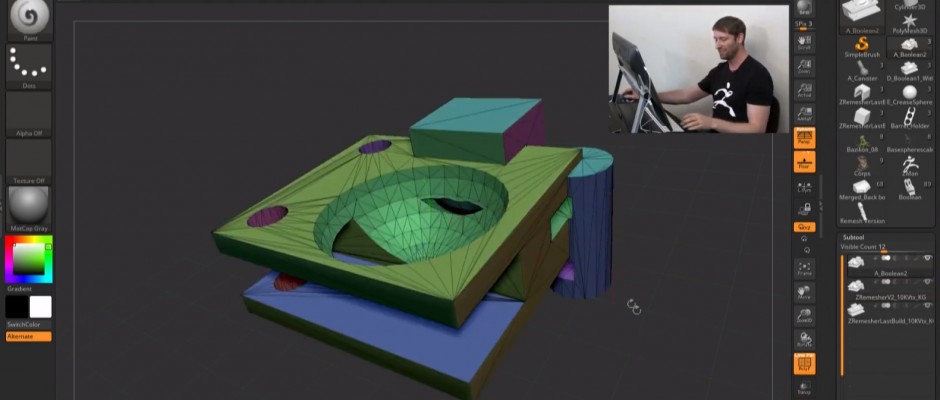940x400 pixels.
Task: Open the Texture Off selector
Action: pos(29,160)
